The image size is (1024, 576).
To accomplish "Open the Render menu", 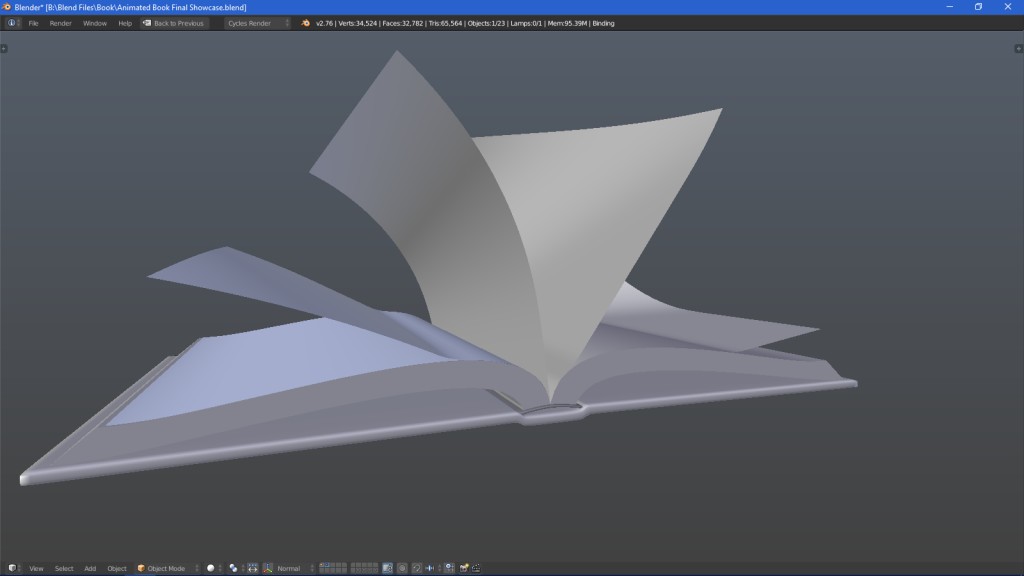I will (x=60, y=23).
